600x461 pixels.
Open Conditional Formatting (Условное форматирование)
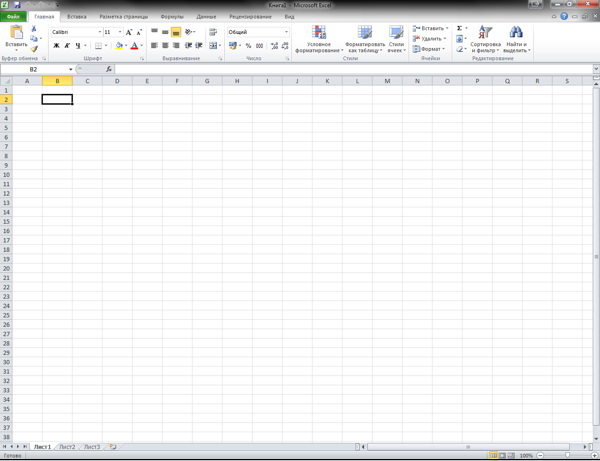[x=319, y=40]
